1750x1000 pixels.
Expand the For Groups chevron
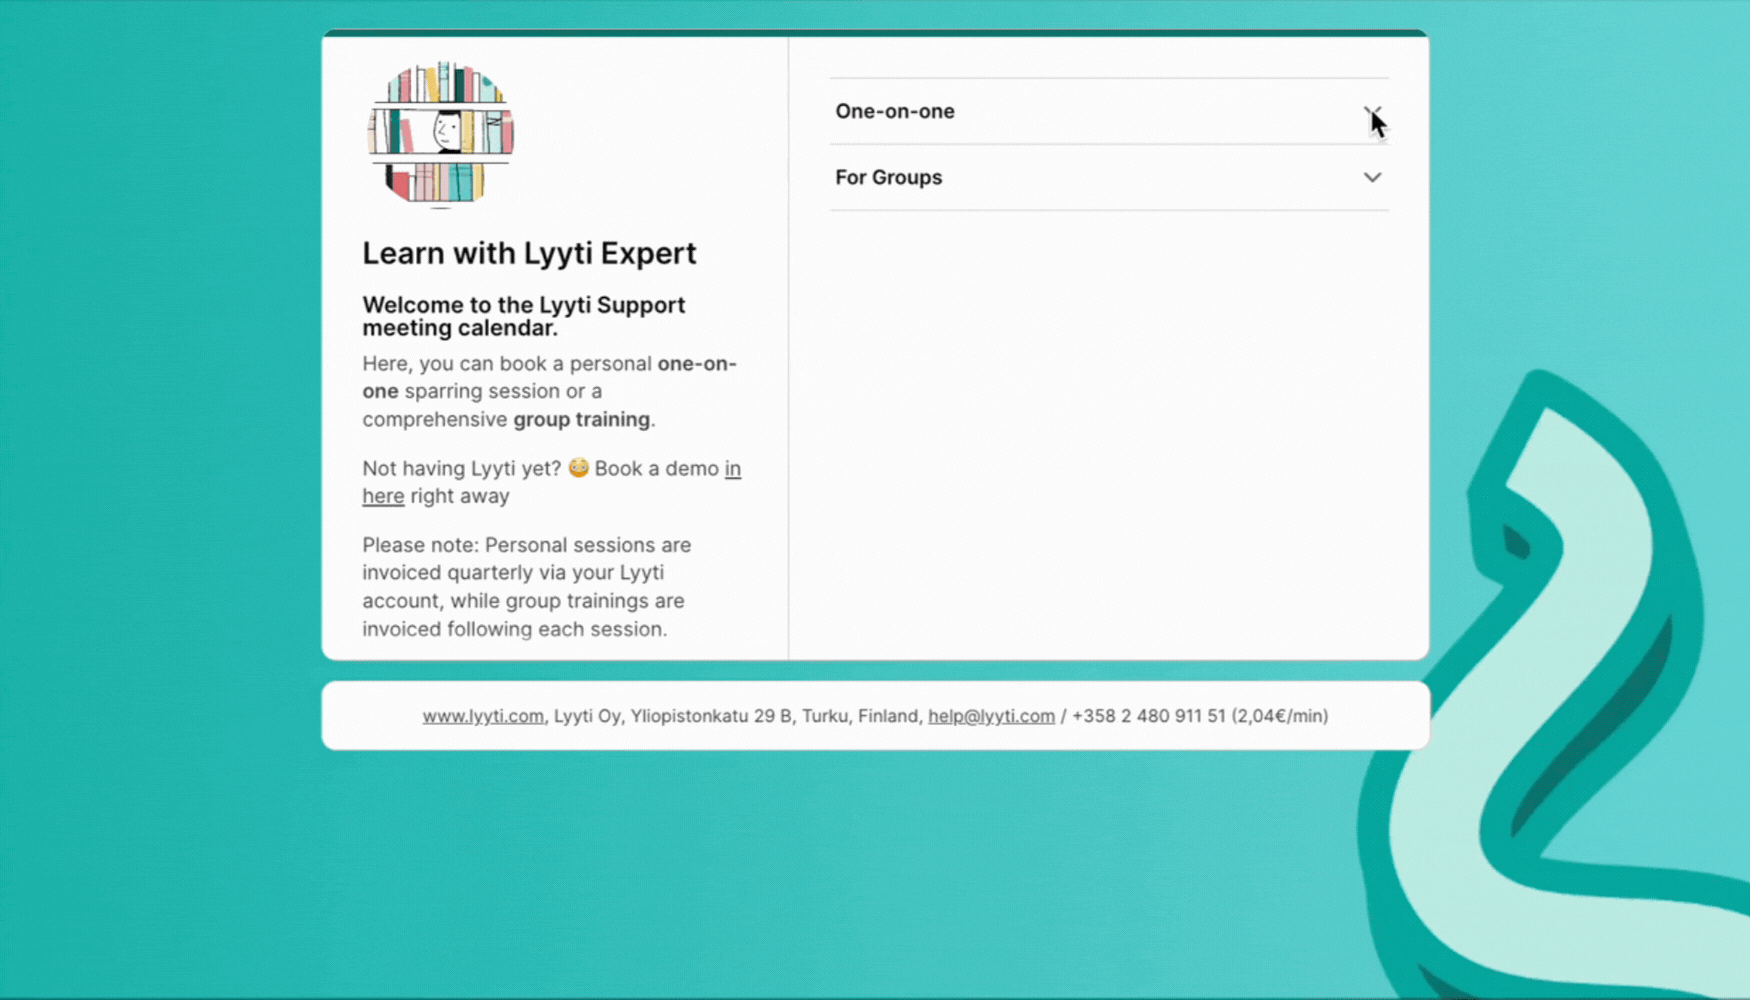click(x=1372, y=177)
